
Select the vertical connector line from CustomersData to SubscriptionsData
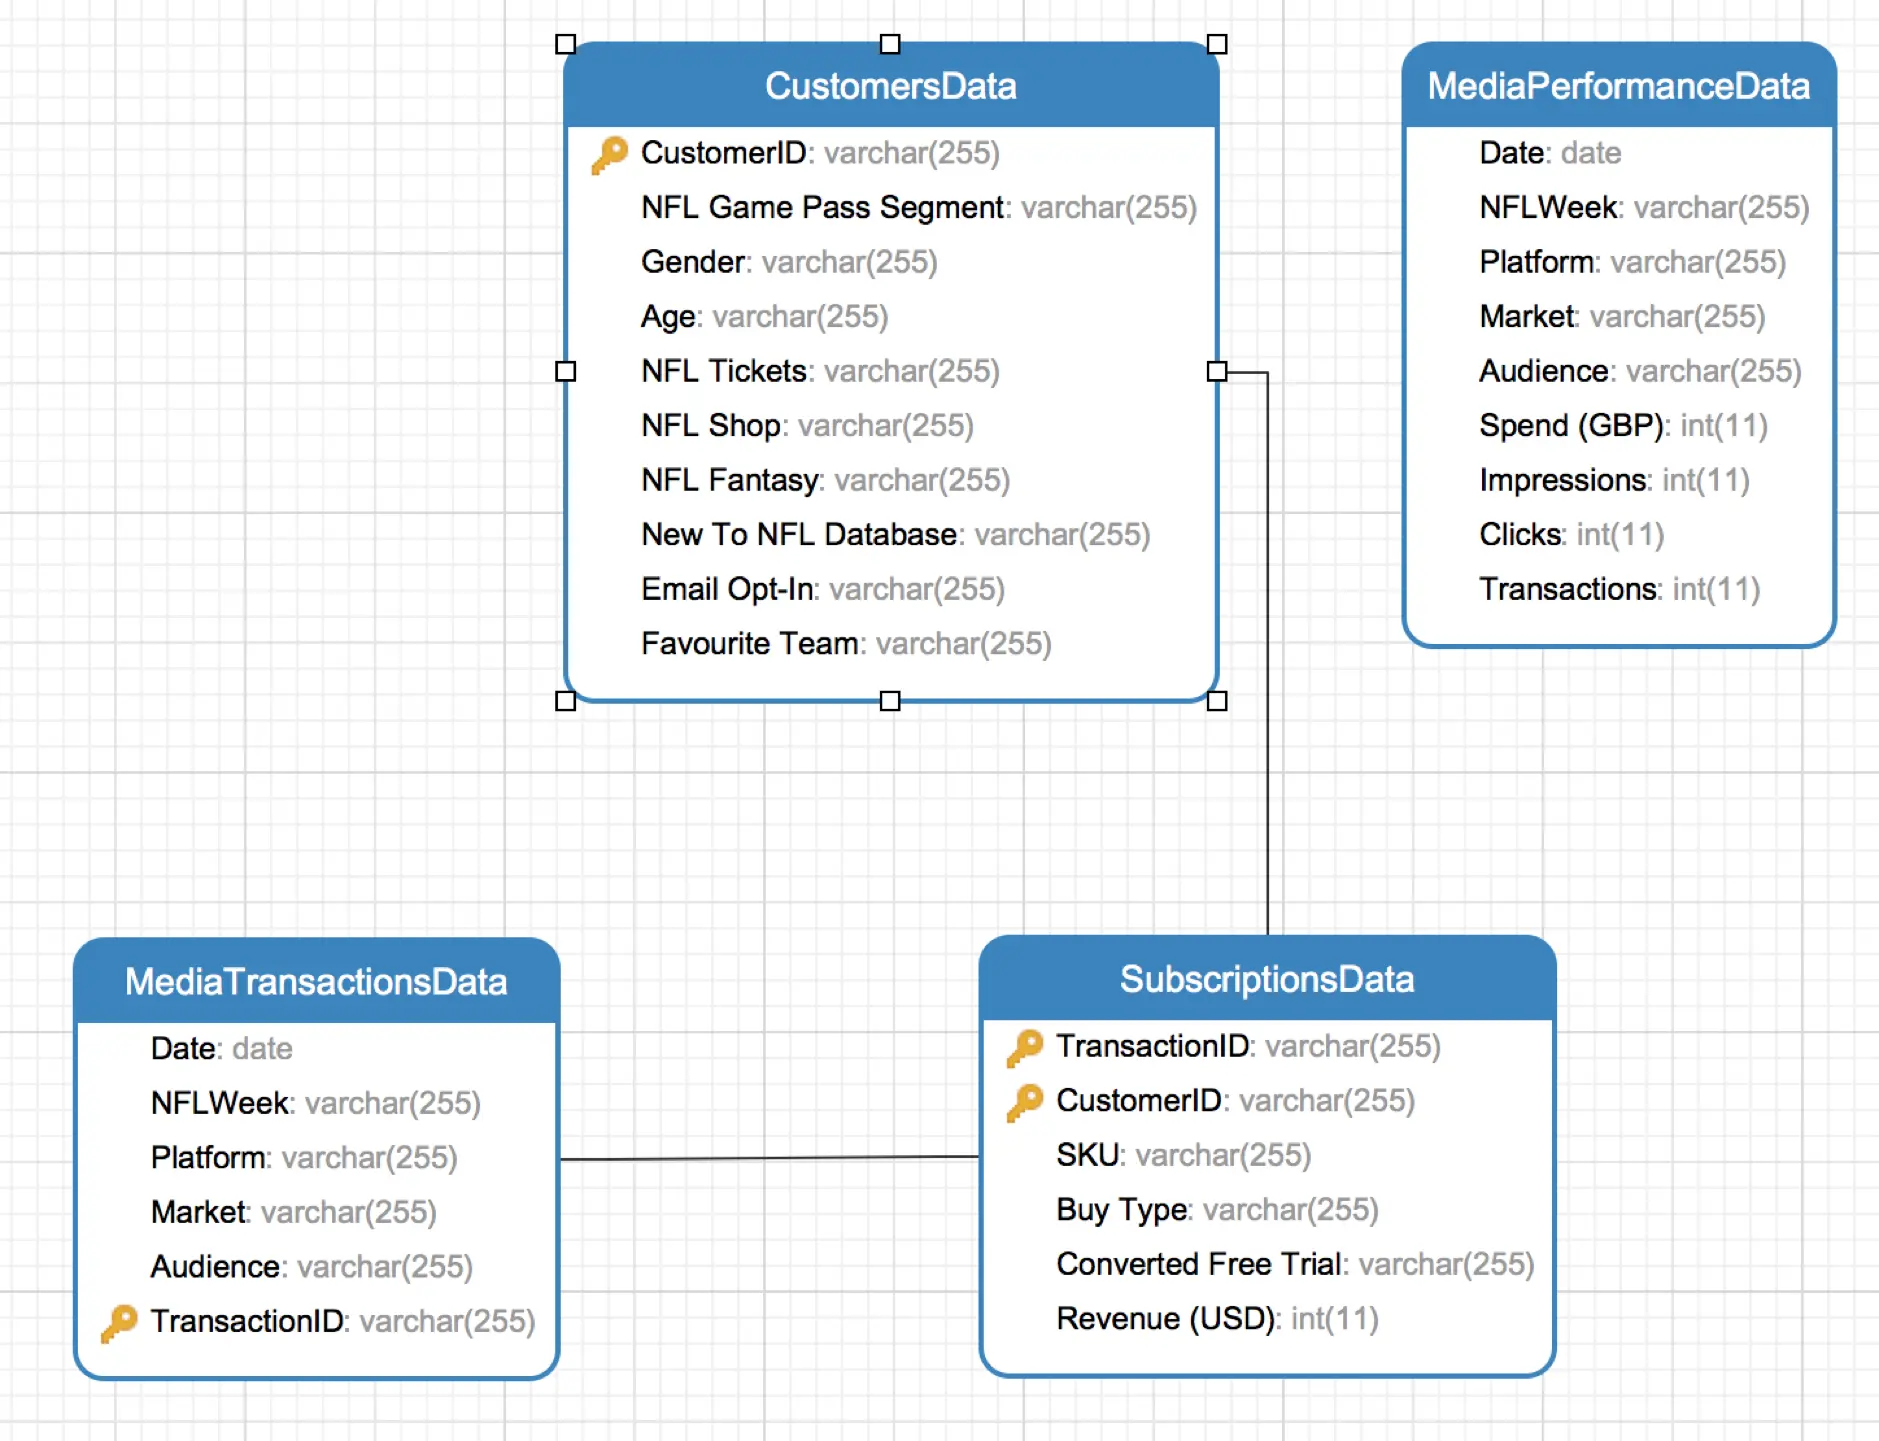click(1268, 654)
